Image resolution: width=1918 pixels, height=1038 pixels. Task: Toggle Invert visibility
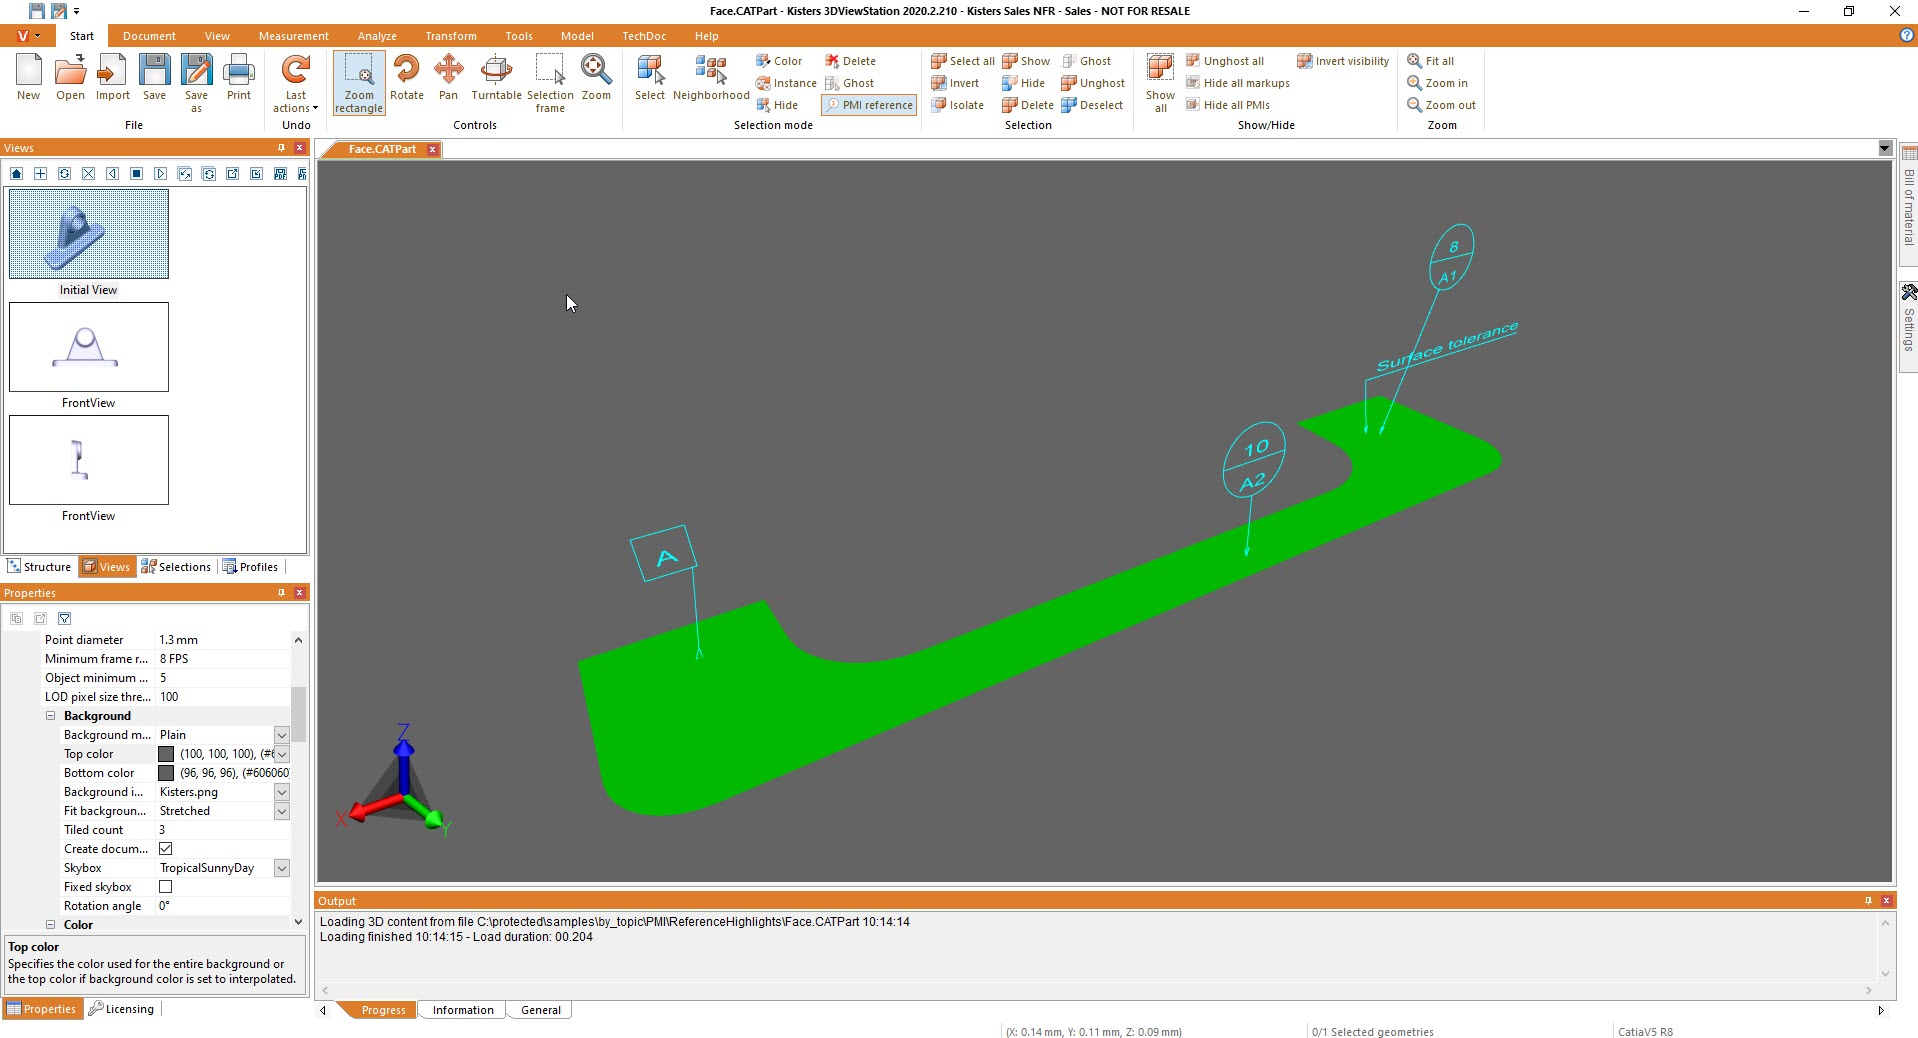1343,61
